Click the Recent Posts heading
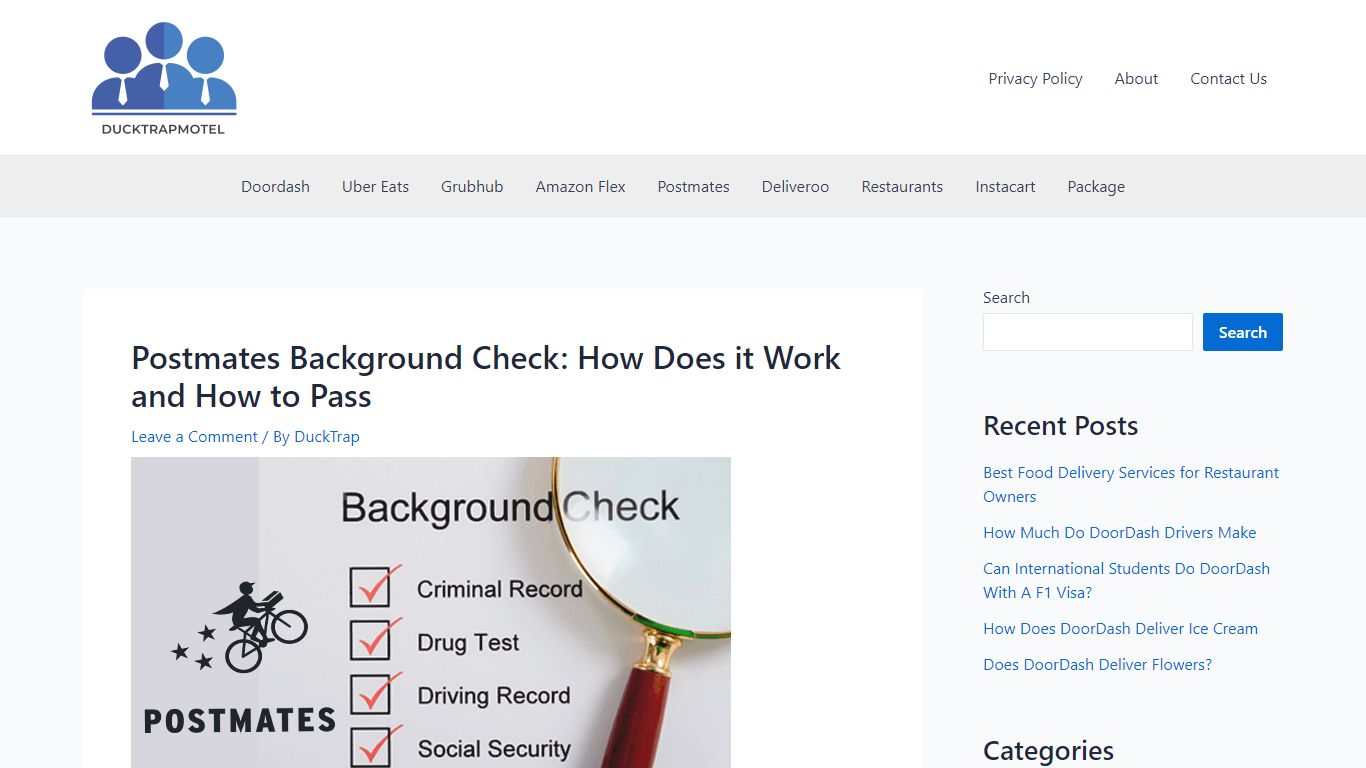 point(1060,426)
